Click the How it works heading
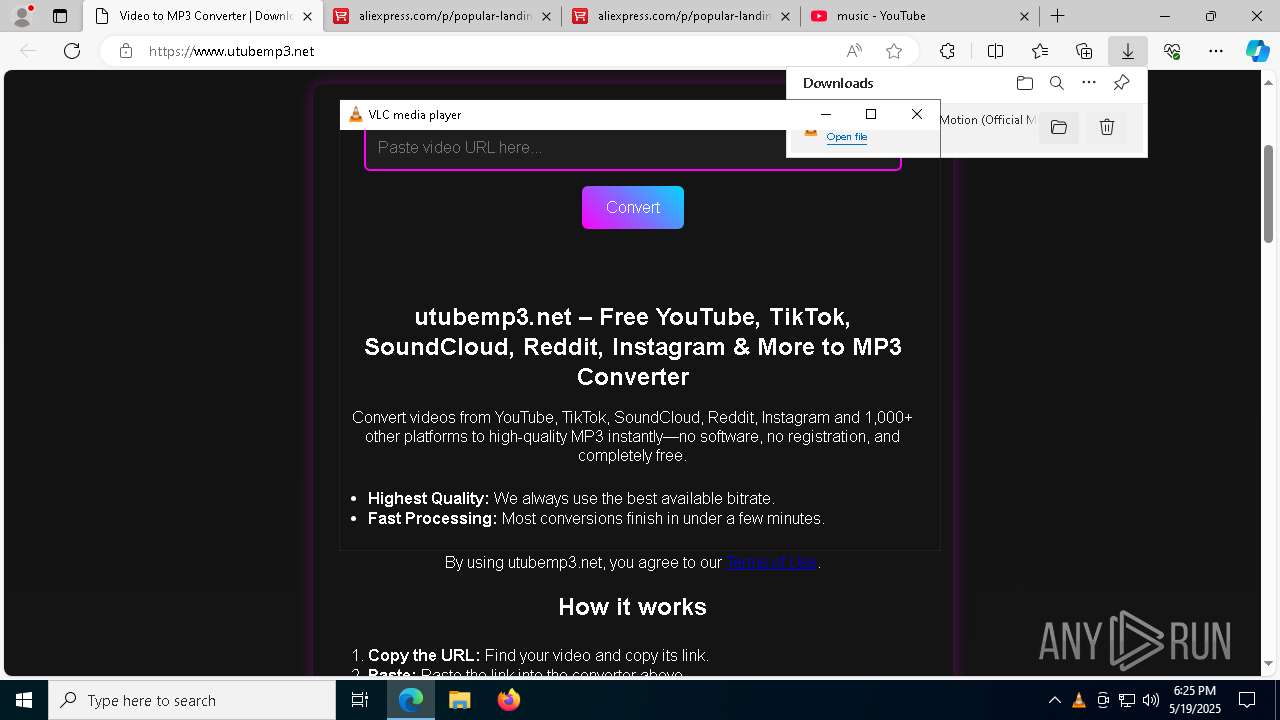 (632, 607)
